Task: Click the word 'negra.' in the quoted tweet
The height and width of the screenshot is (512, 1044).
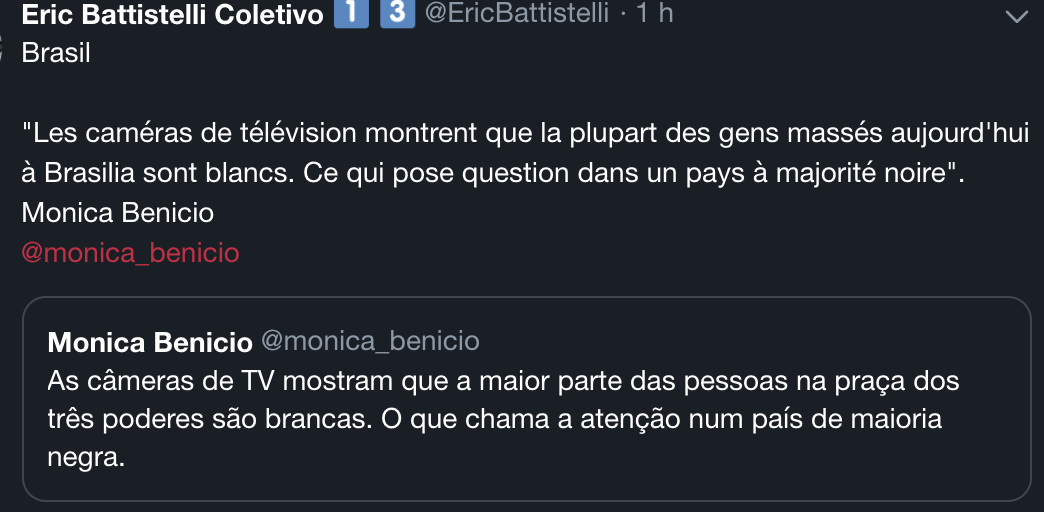Action: coord(87,459)
